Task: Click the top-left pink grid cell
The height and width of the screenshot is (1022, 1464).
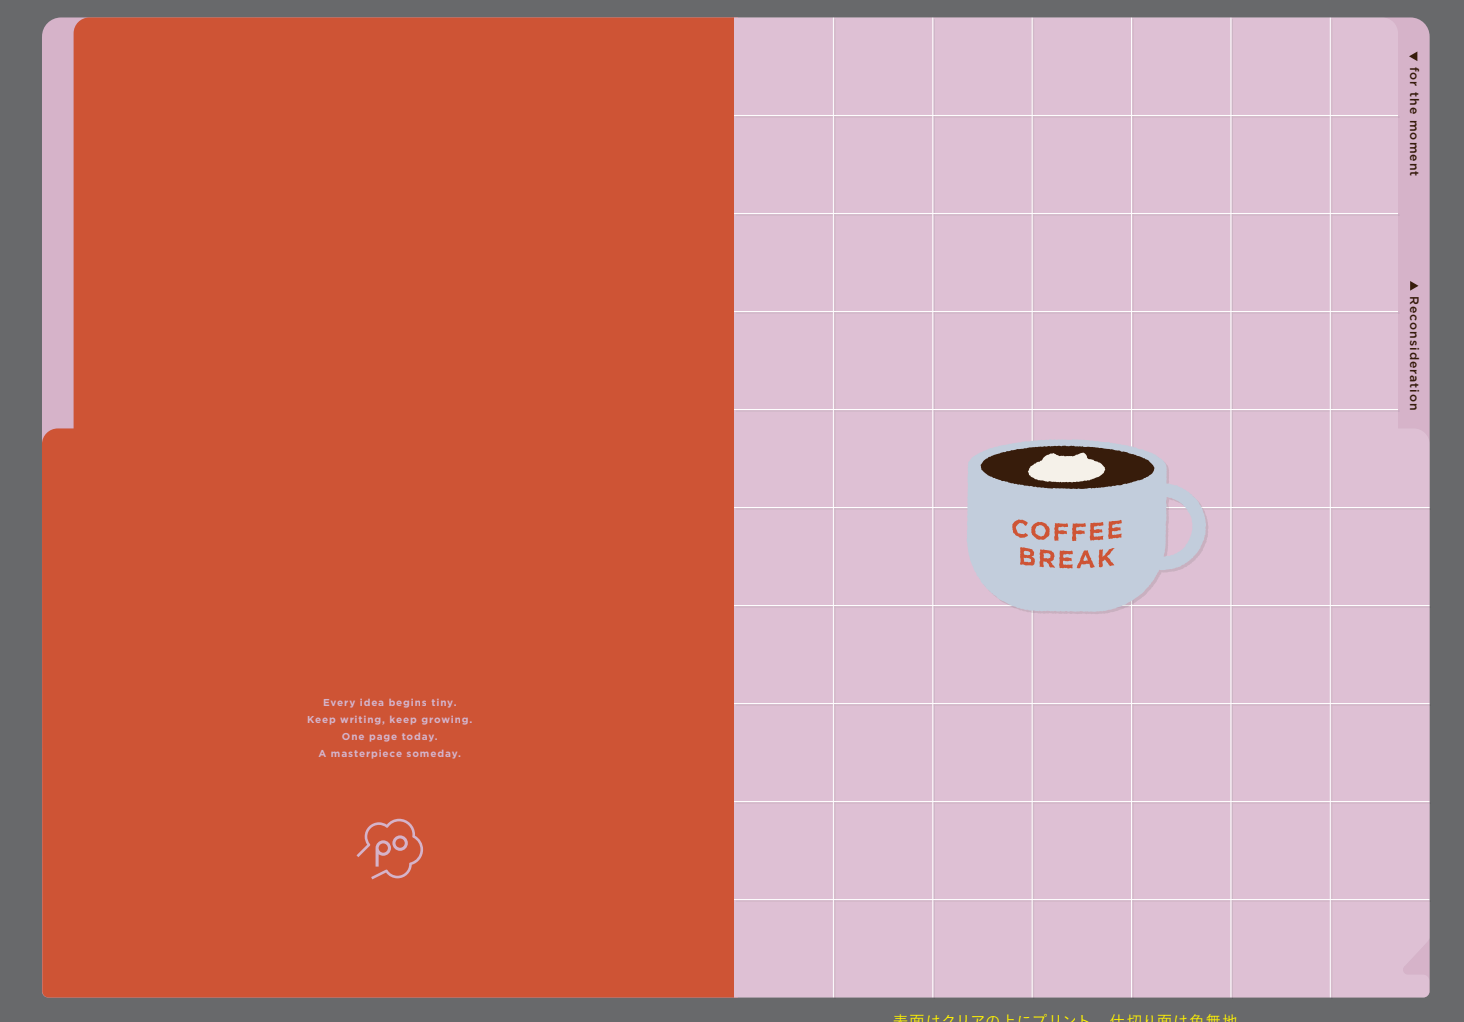Action: [783, 66]
